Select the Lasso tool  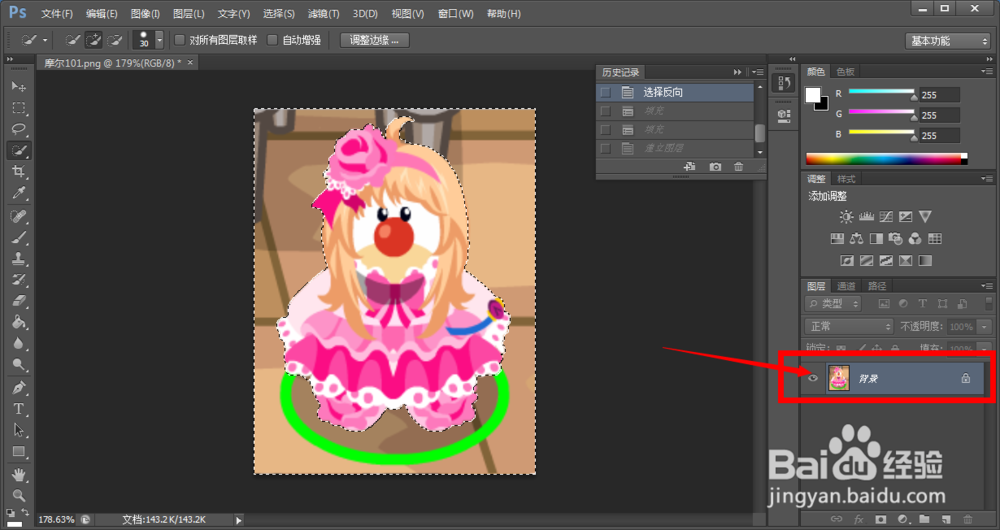click(x=18, y=129)
